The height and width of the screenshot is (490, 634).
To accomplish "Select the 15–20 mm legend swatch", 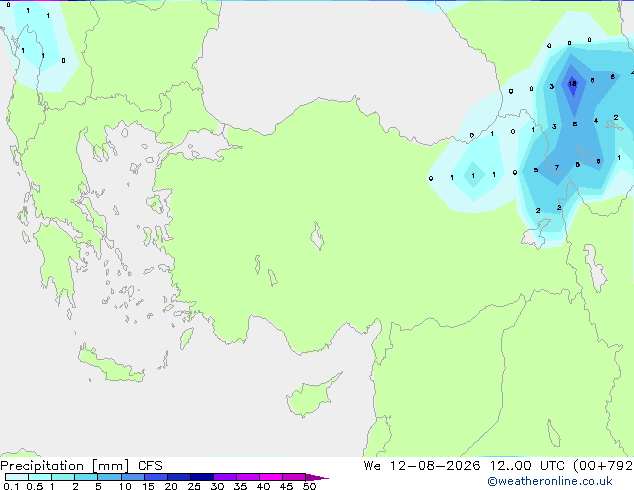I will [x=155, y=477].
